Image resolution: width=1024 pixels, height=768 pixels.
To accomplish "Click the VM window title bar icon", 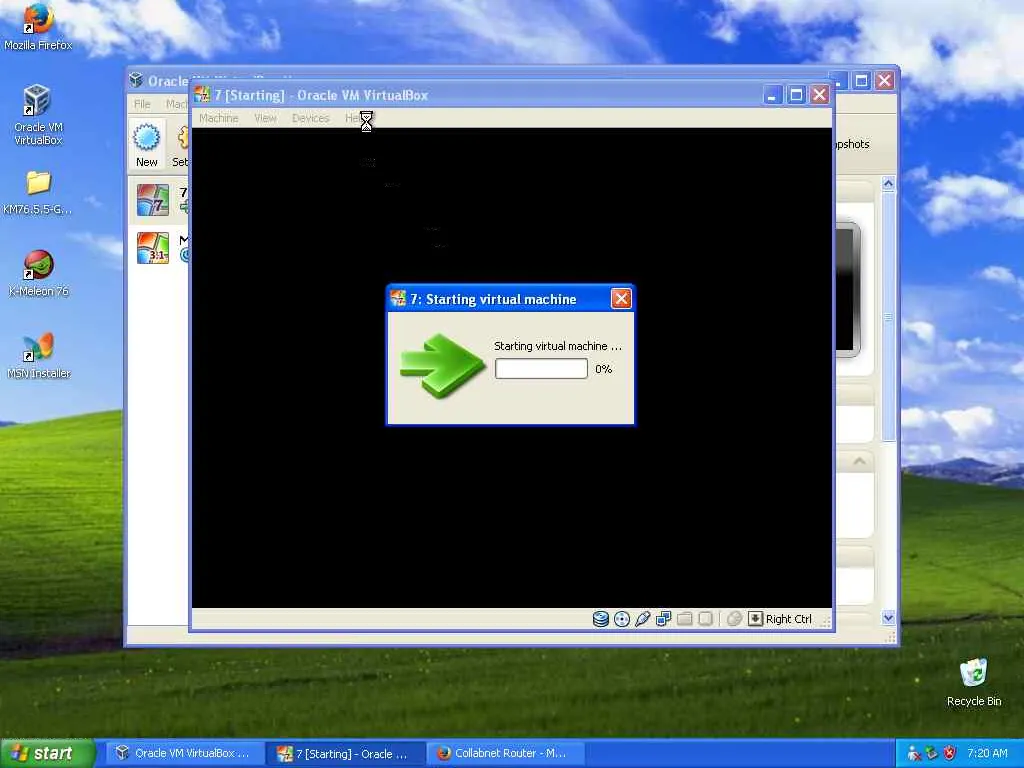I will 202,95.
